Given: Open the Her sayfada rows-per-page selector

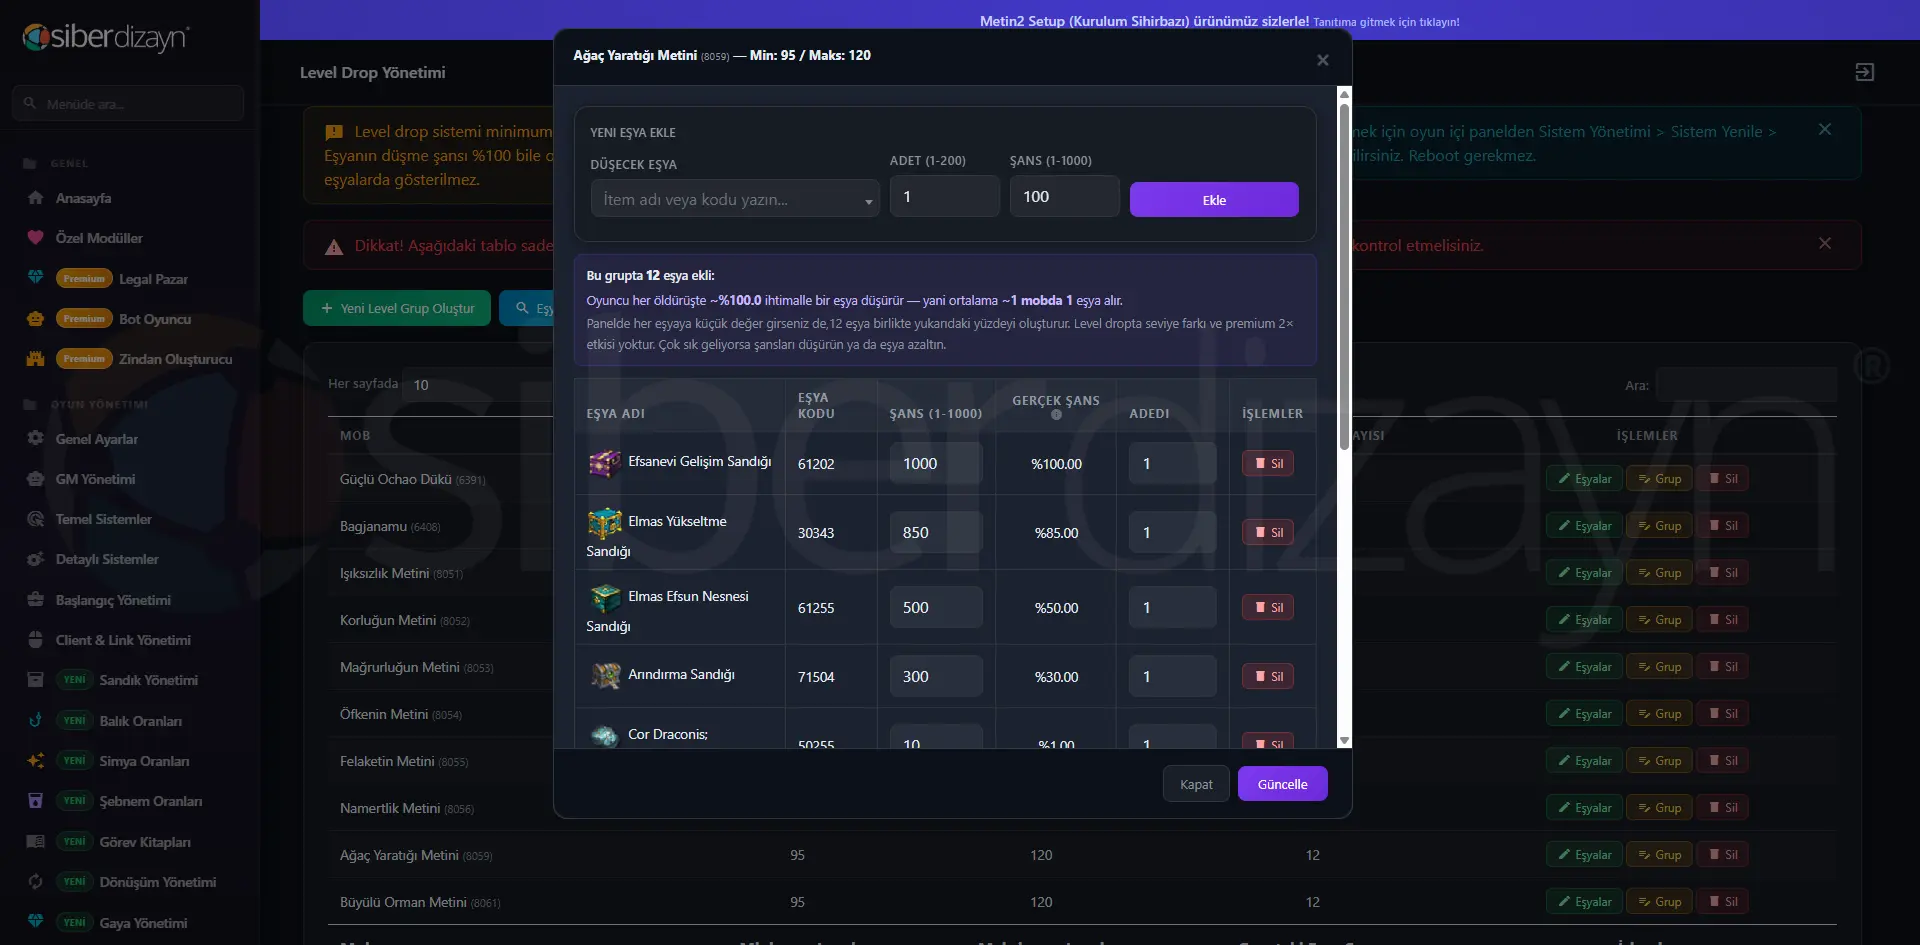Looking at the screenshot, I should coord(476,385).
